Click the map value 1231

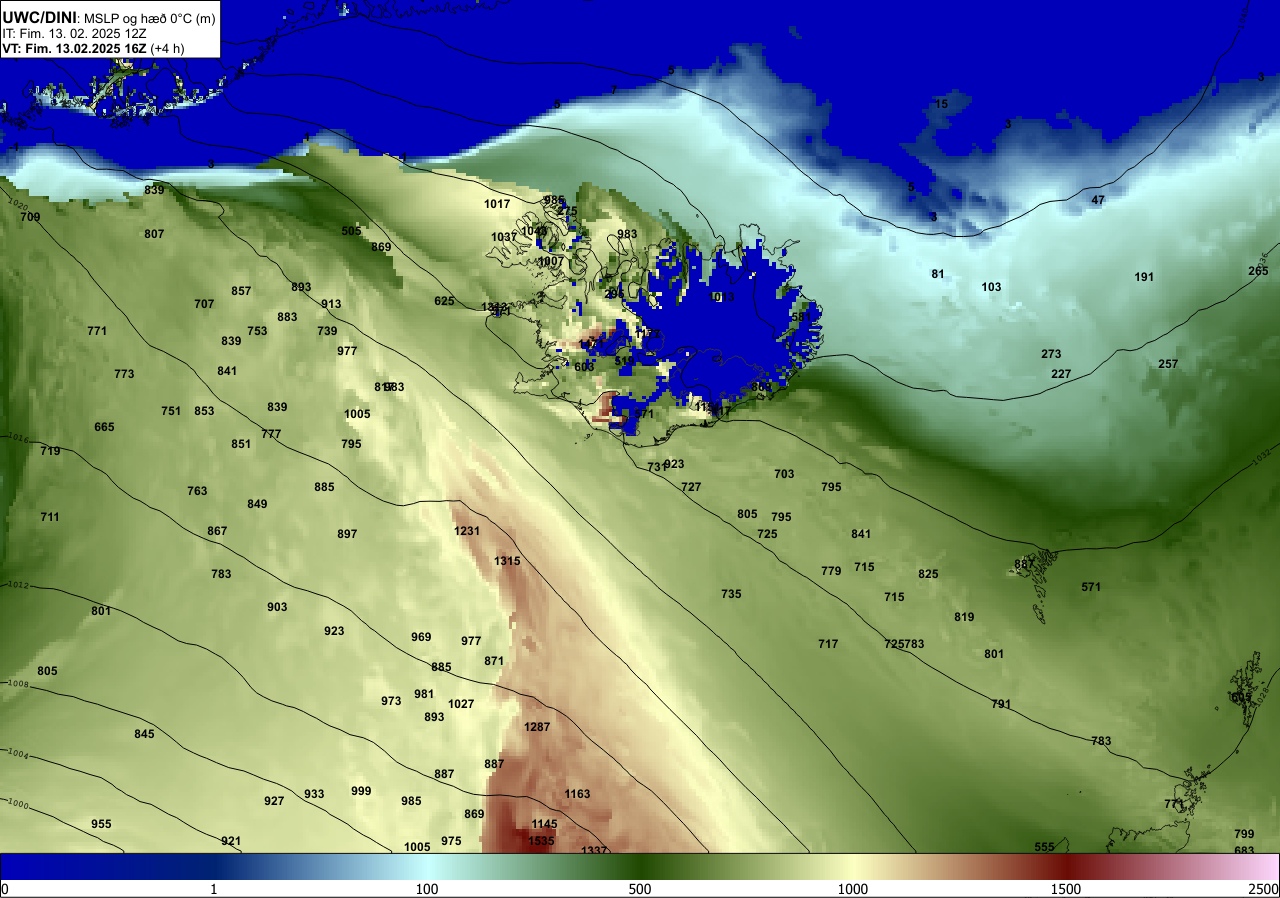467,531
